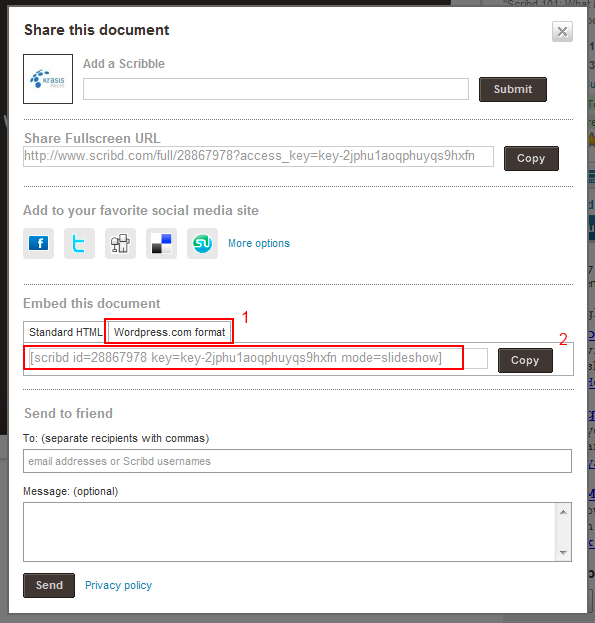Share document on Delicious

point(161,243)
